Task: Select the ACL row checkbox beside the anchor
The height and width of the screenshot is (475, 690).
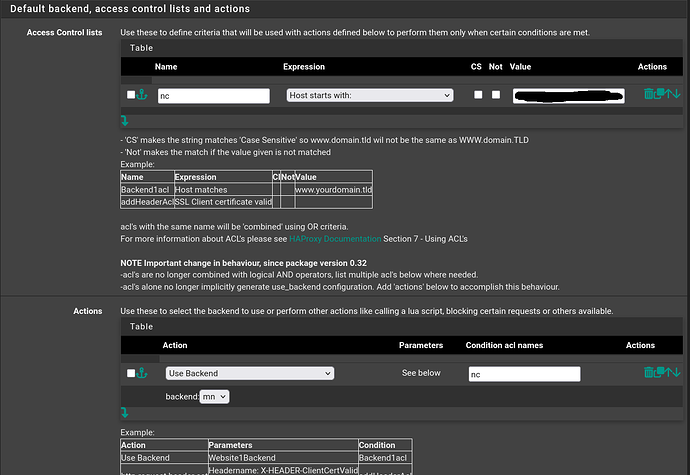Action: (x=130, y=95)
